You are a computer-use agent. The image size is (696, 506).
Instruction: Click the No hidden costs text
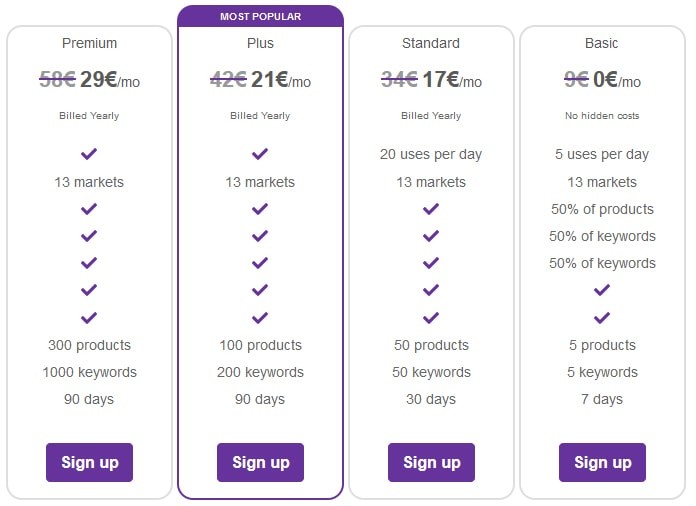[602, 116]
